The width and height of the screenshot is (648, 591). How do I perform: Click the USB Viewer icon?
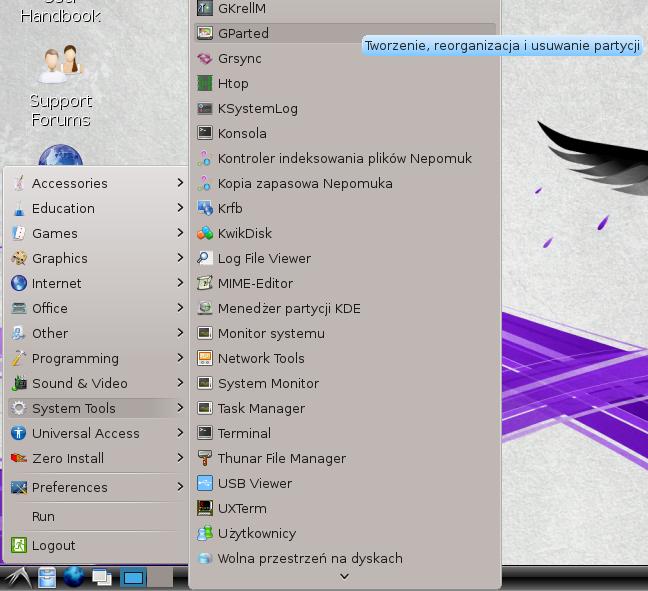(205, 483)
